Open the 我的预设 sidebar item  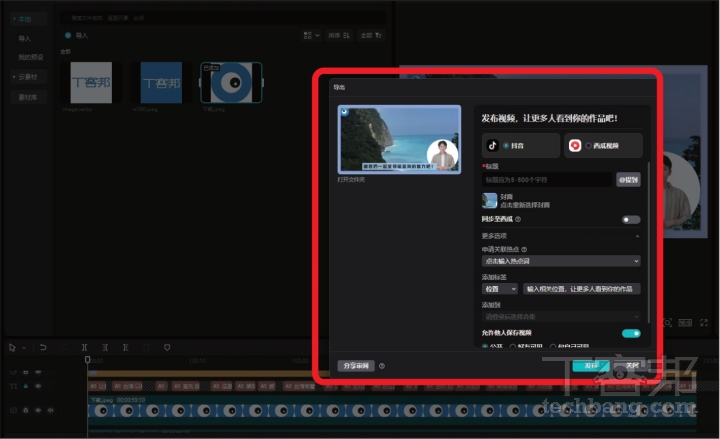tap(30, 57)
